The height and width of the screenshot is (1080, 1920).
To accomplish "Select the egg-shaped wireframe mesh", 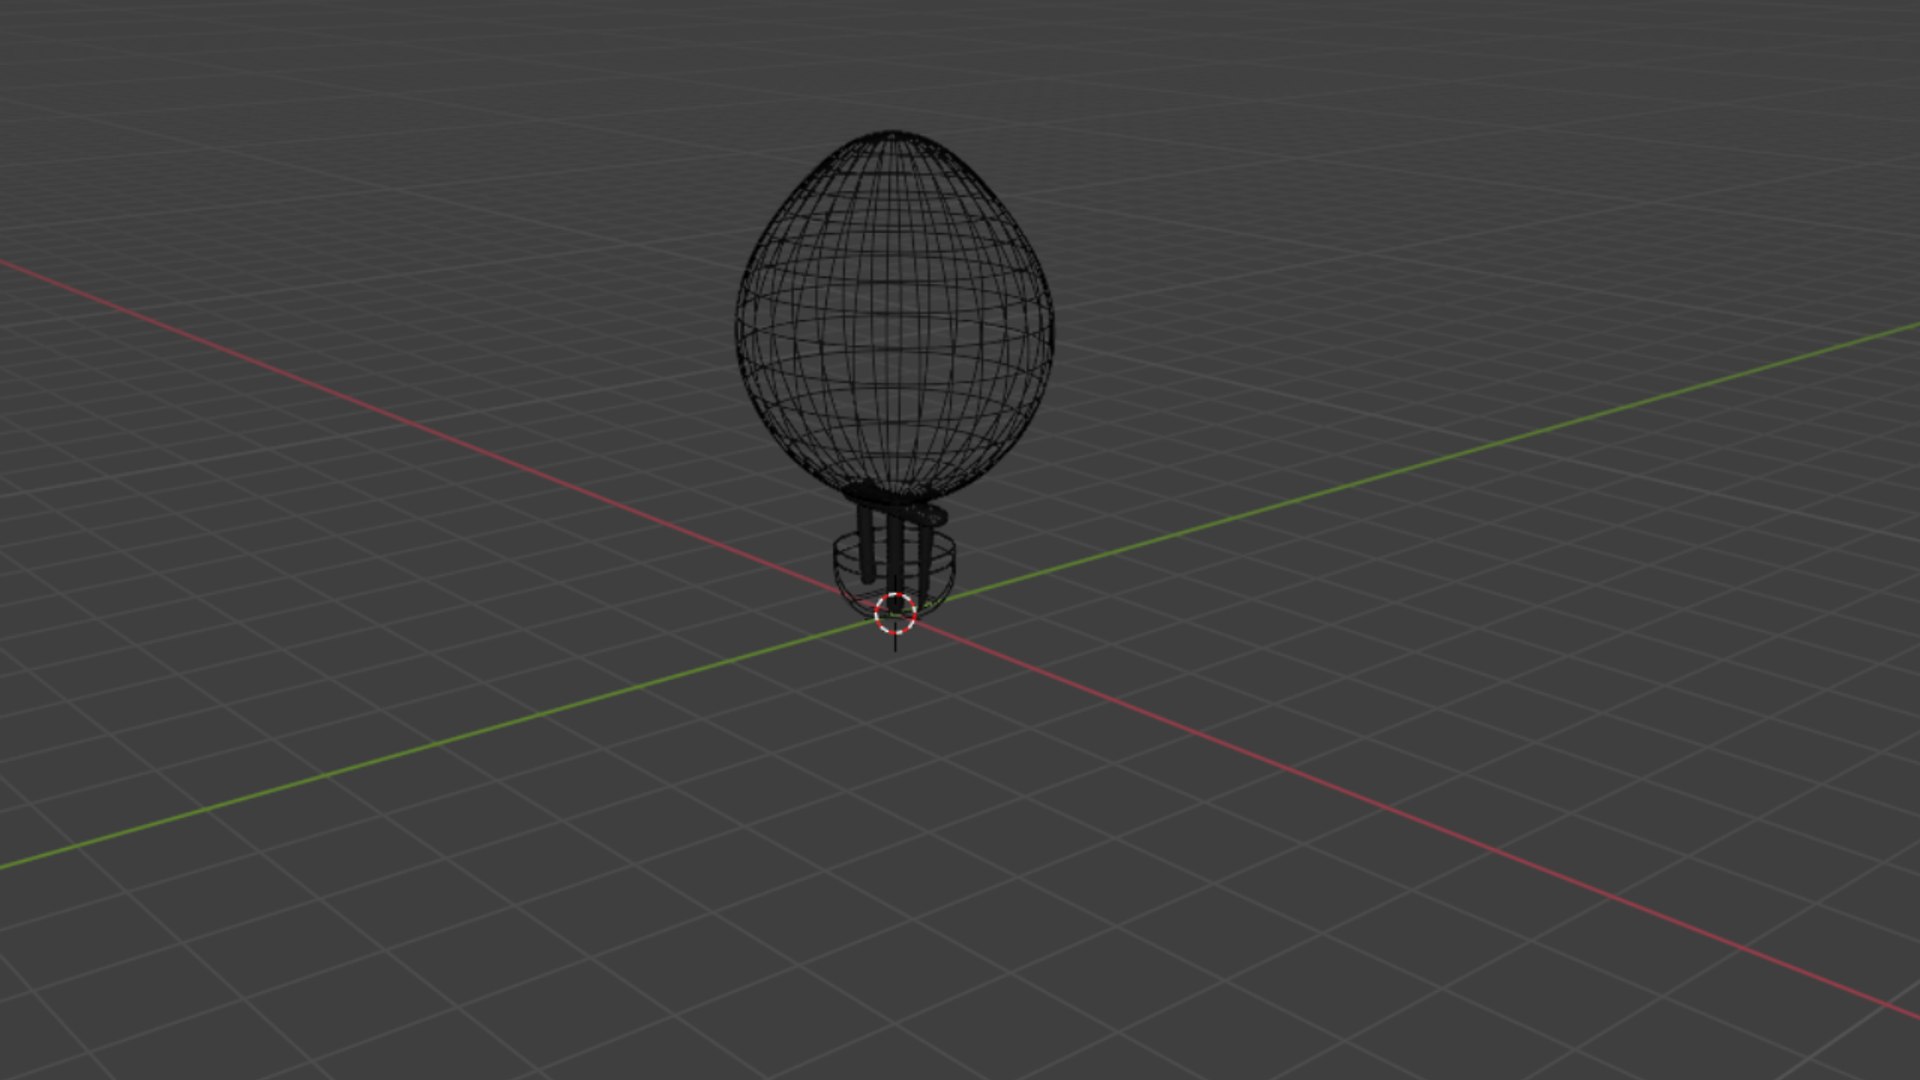I will (x=894, y=315).
